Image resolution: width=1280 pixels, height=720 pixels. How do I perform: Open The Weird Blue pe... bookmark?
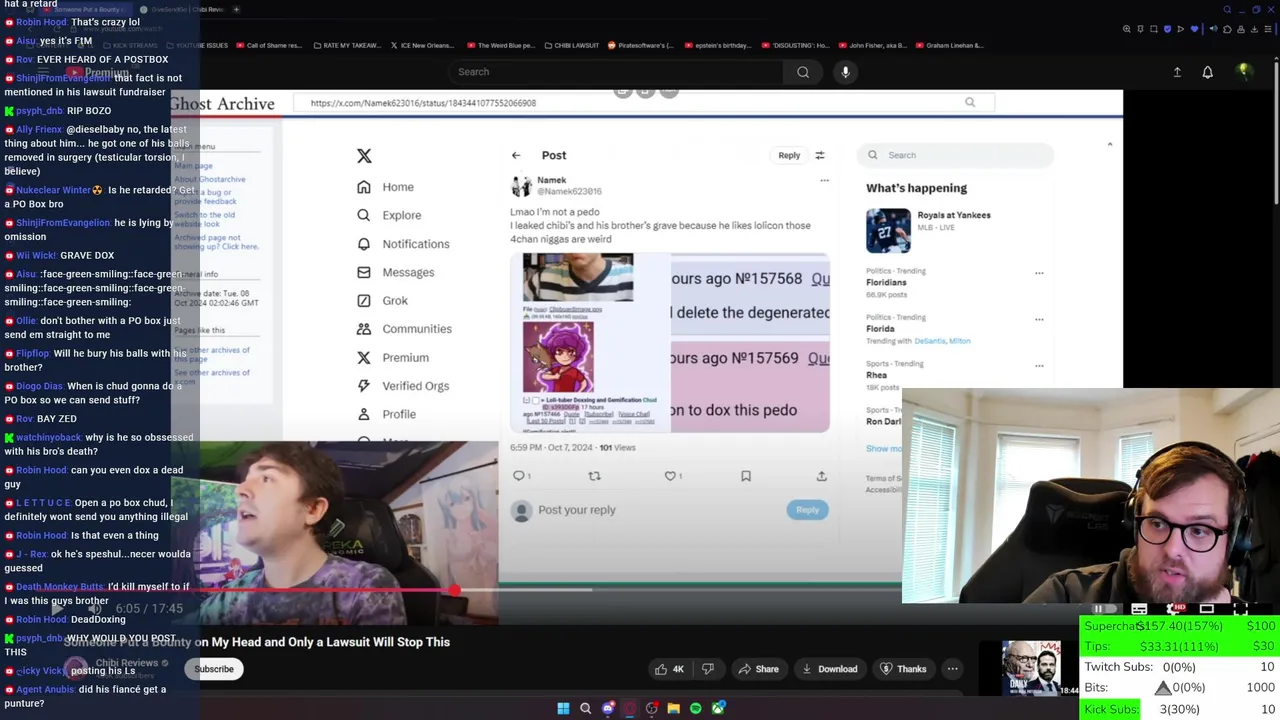click(500, 45)
